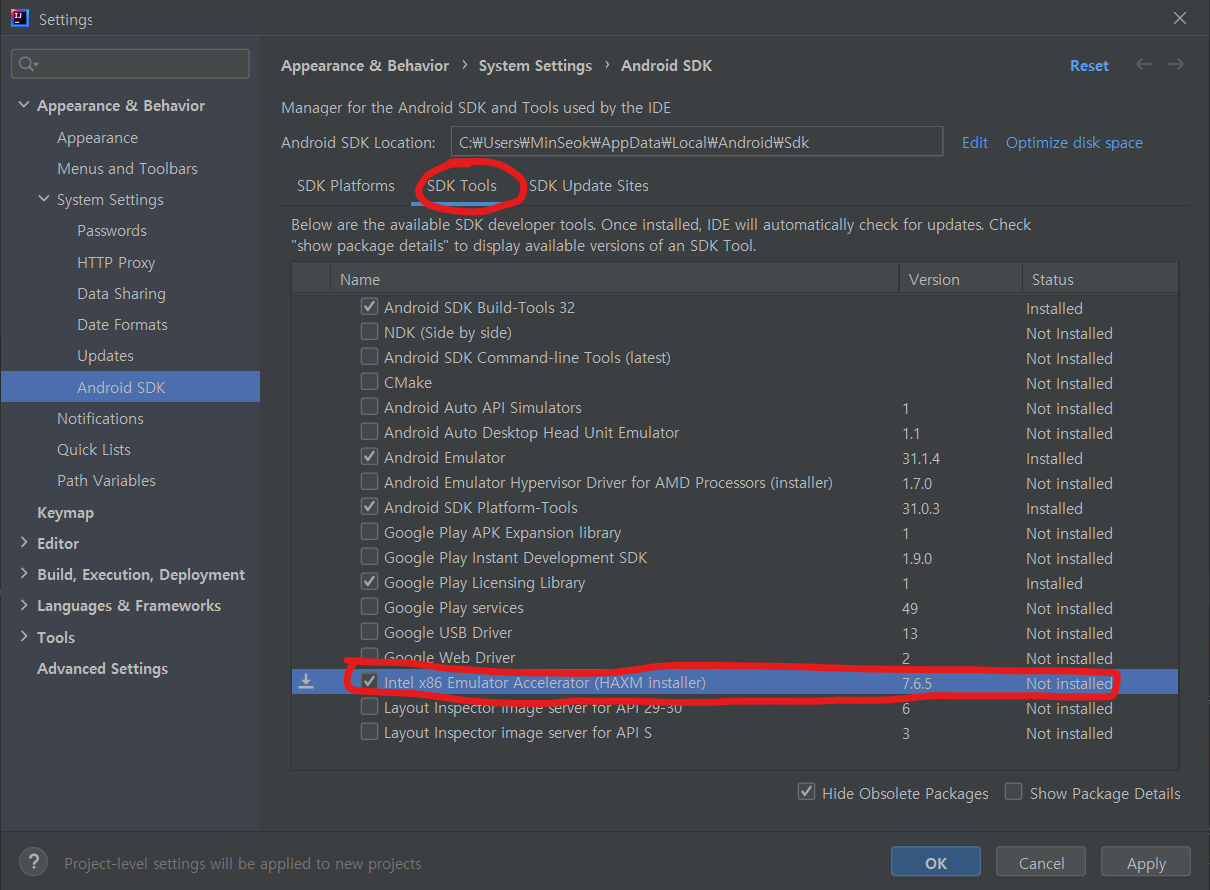Open Appearance settings page
The image size is (1210, 890).
point(97,138)
